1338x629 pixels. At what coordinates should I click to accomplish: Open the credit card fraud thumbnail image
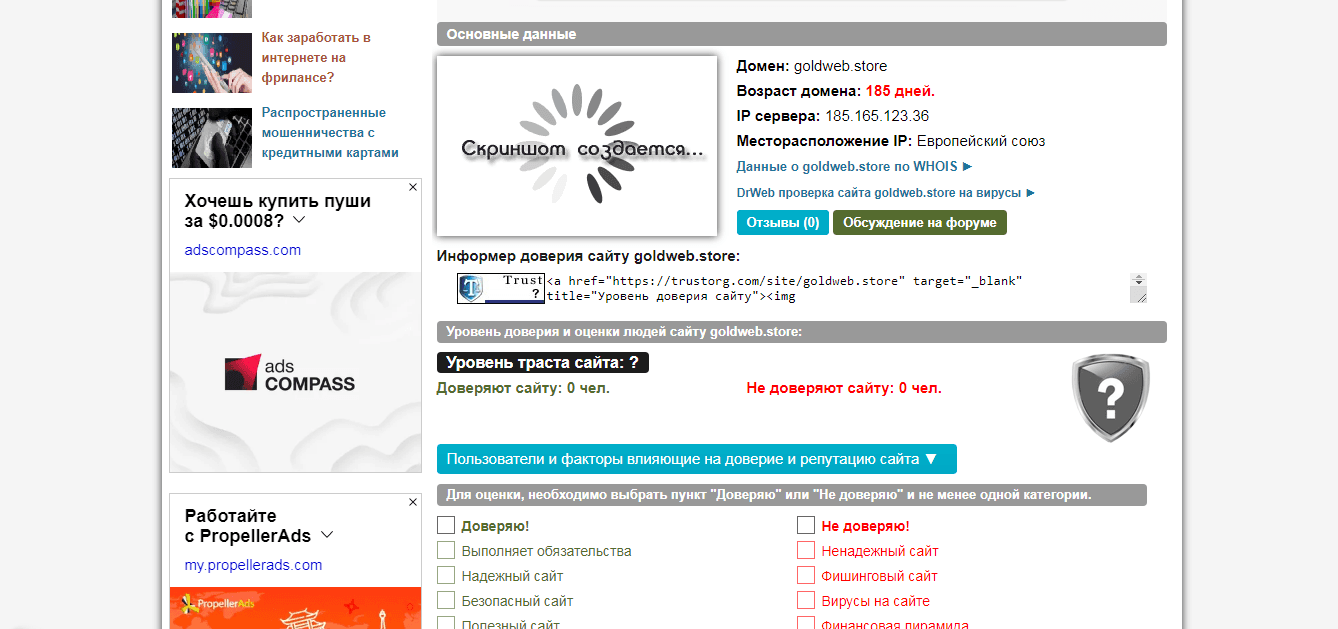(x=212, y=138)
